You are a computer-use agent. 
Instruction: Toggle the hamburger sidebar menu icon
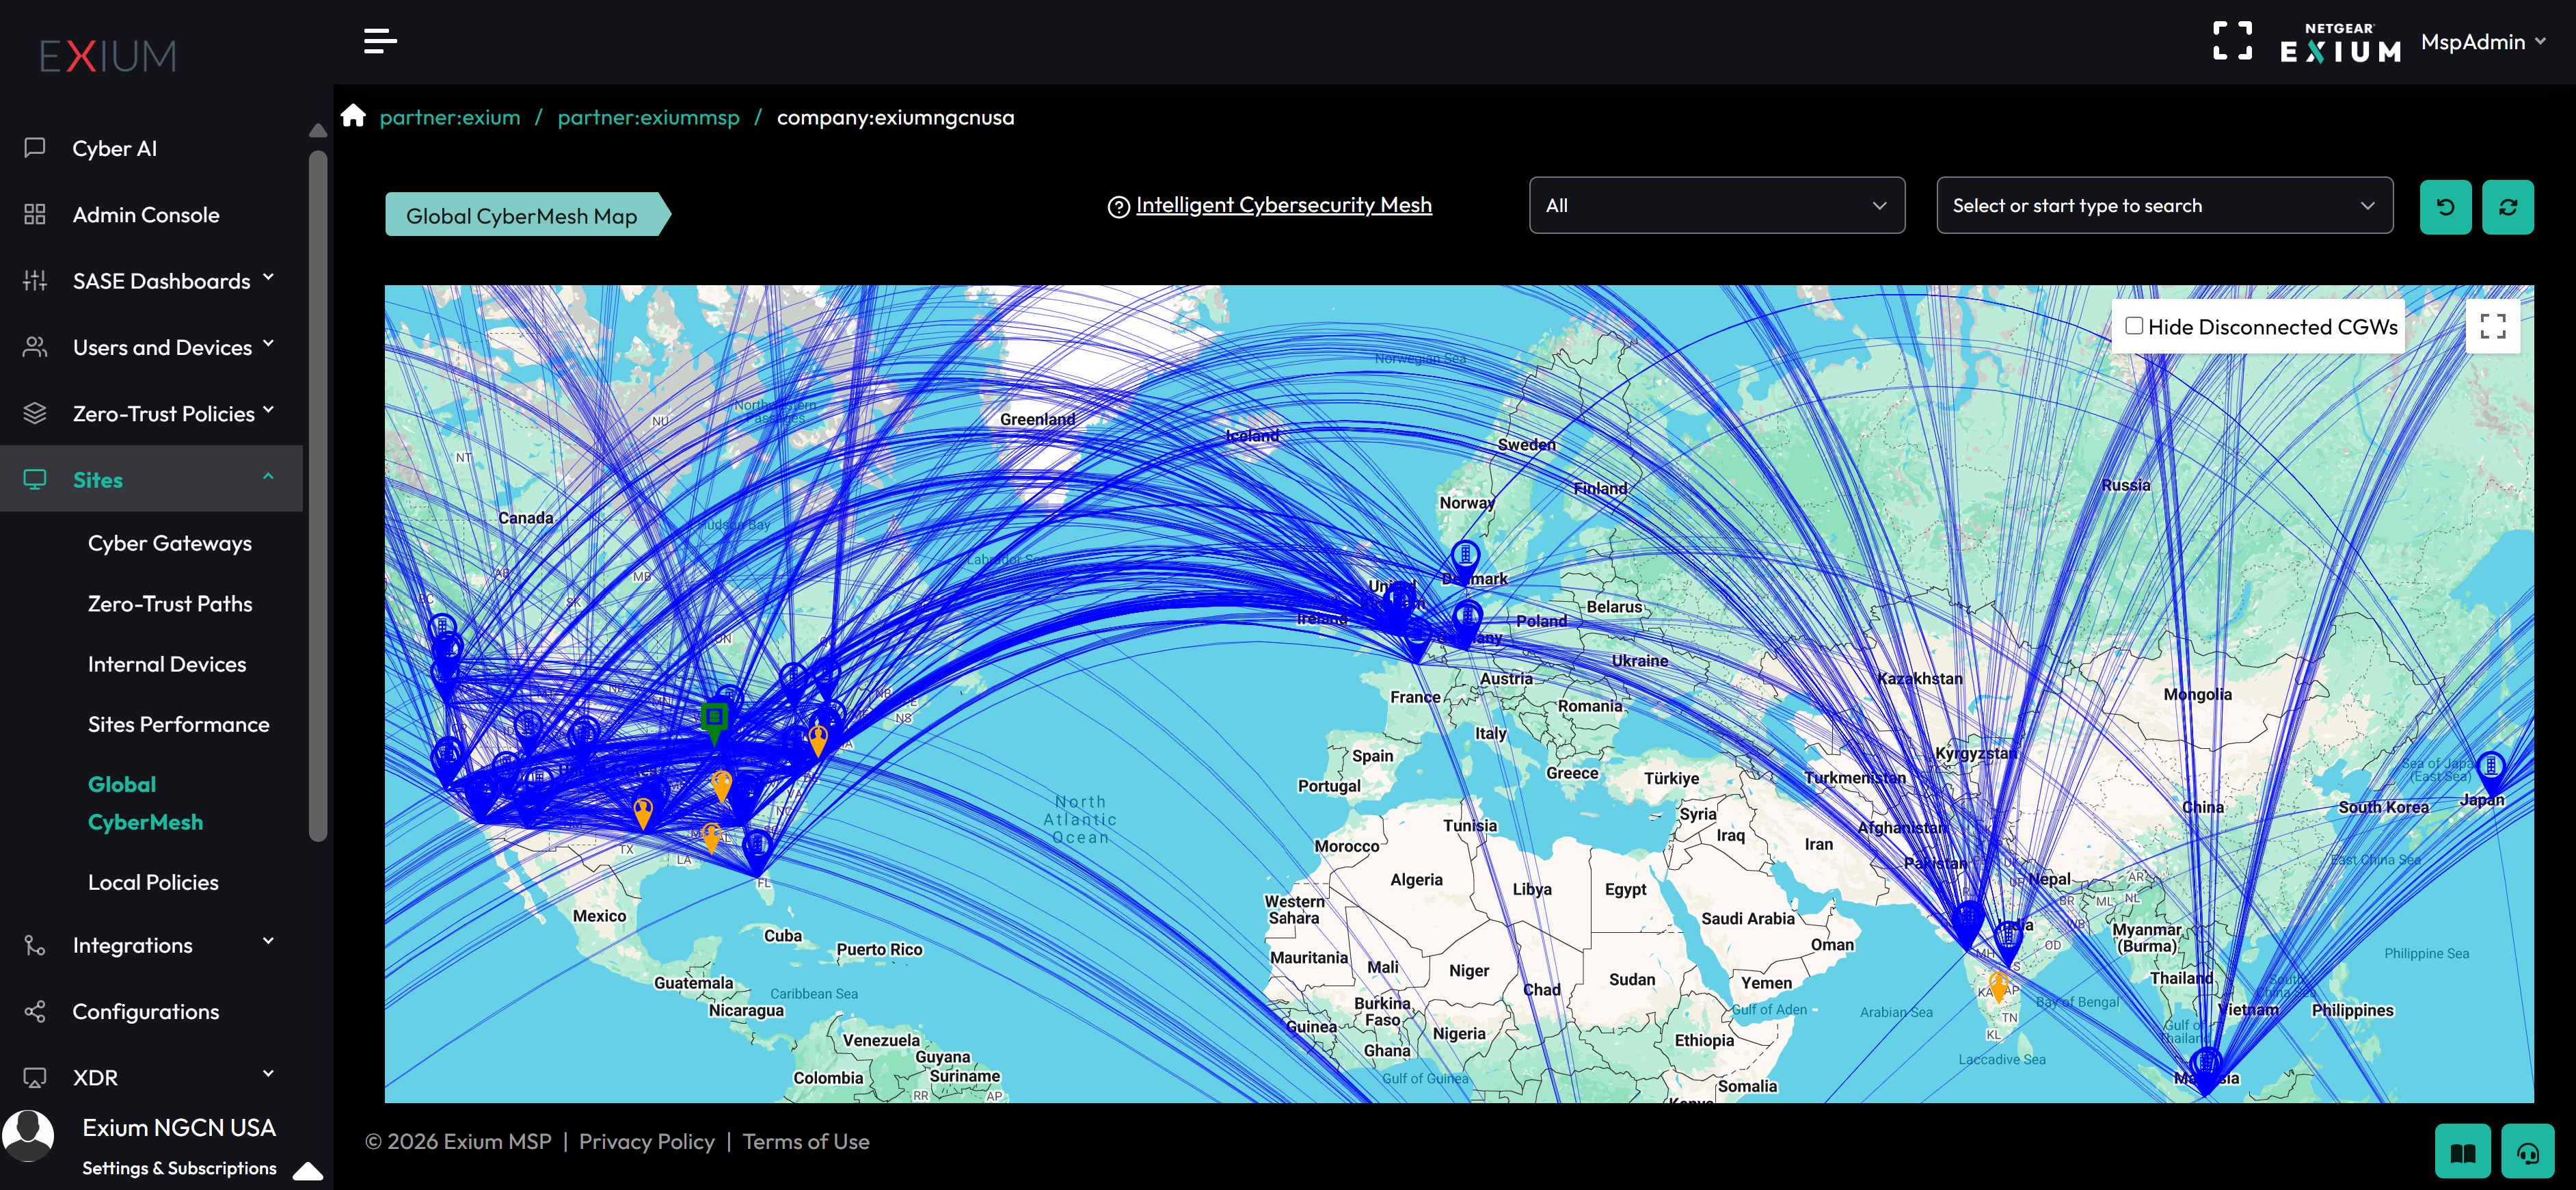coord(380,41)
